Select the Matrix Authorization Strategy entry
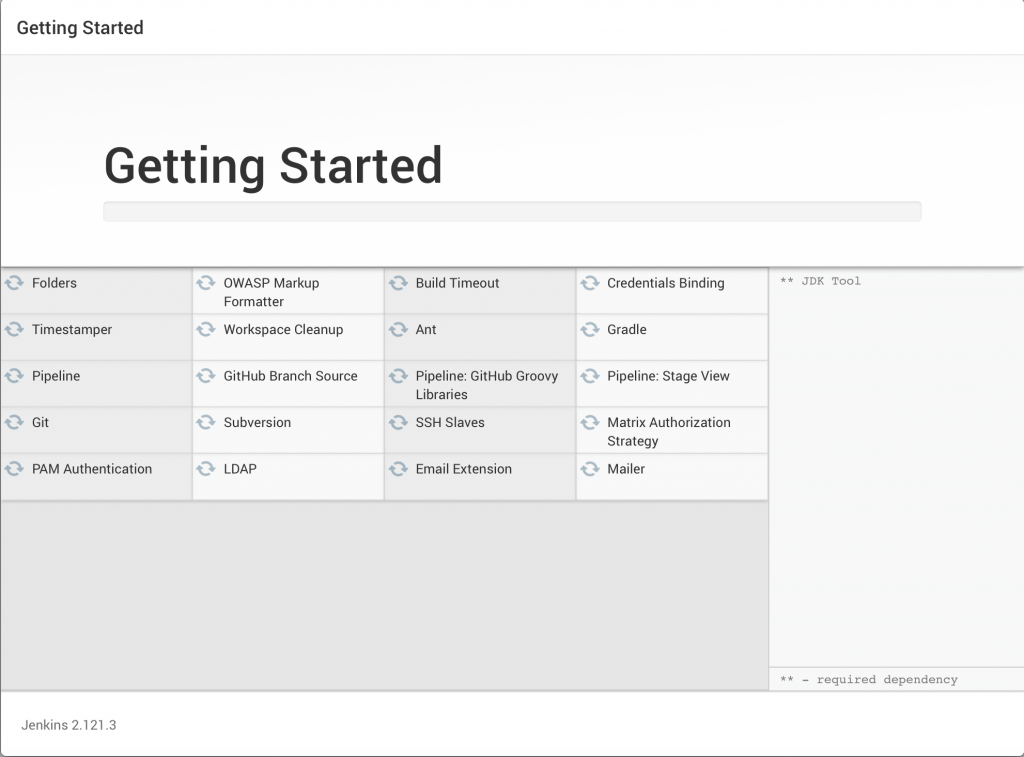This screenshot has width=1024, height=757. (668, 432)
